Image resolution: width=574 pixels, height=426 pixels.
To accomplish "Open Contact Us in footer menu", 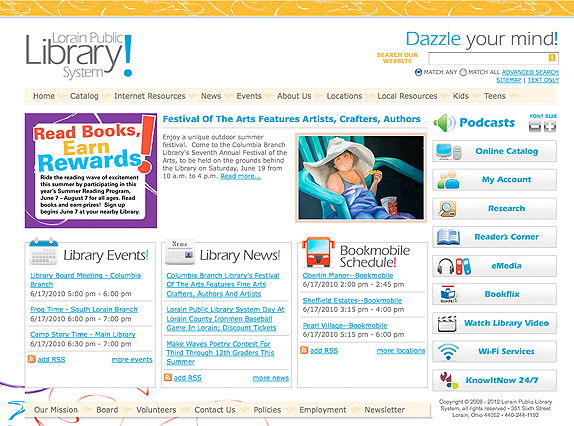I will click(215, 410).
